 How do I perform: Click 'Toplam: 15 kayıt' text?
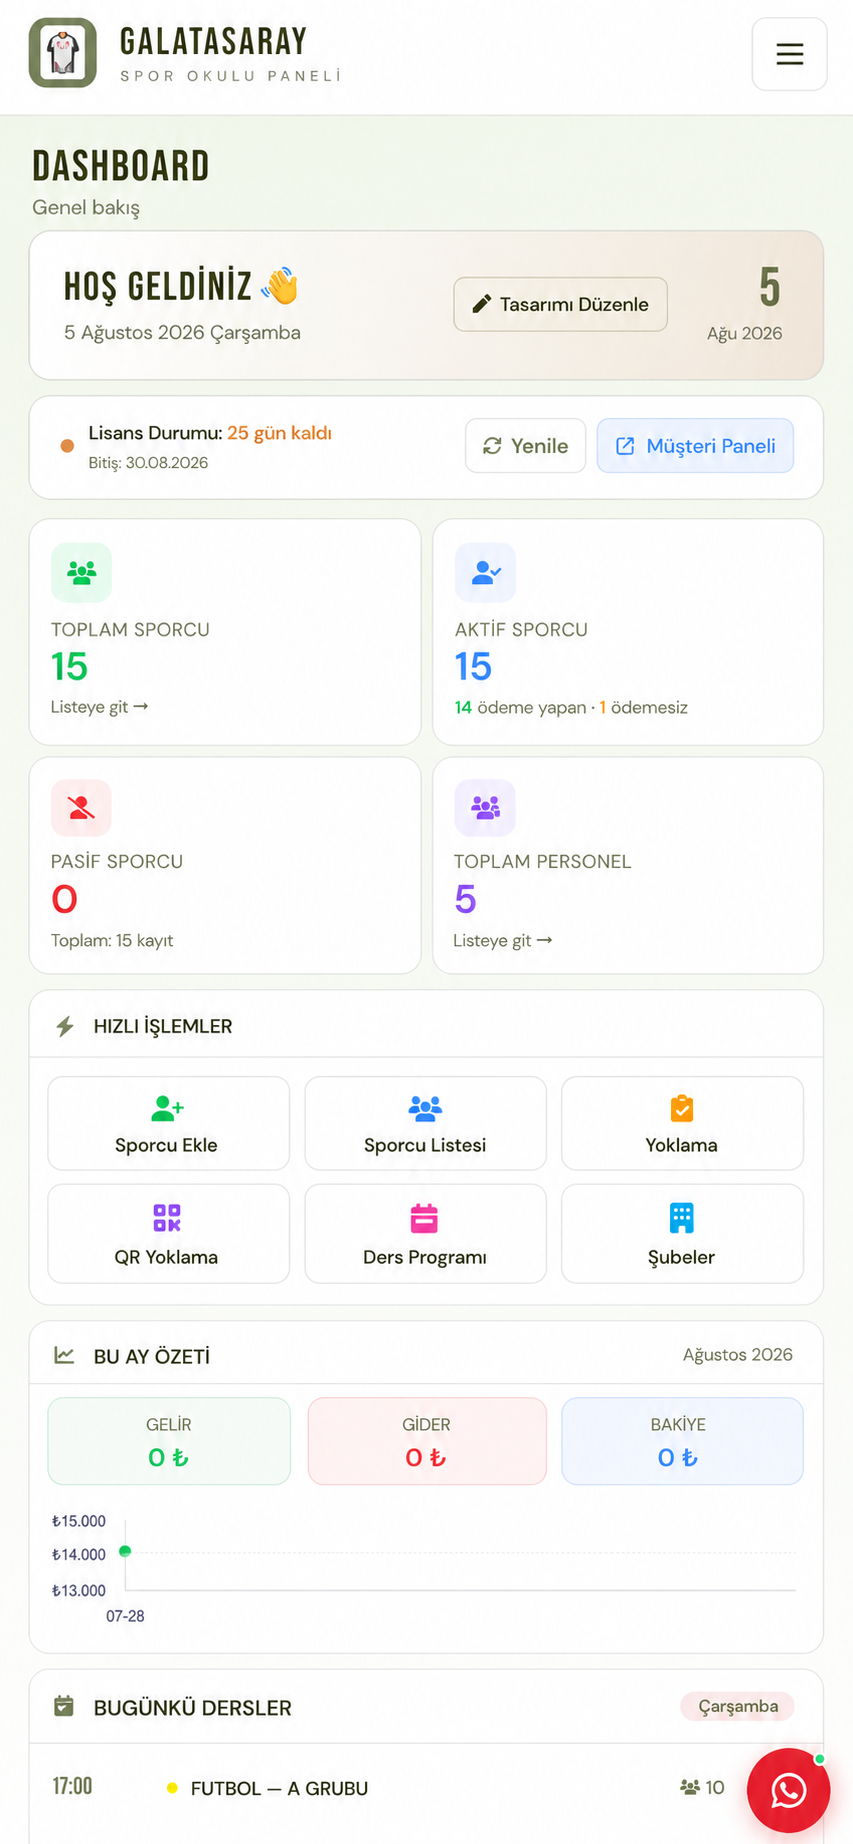(112, 941)
